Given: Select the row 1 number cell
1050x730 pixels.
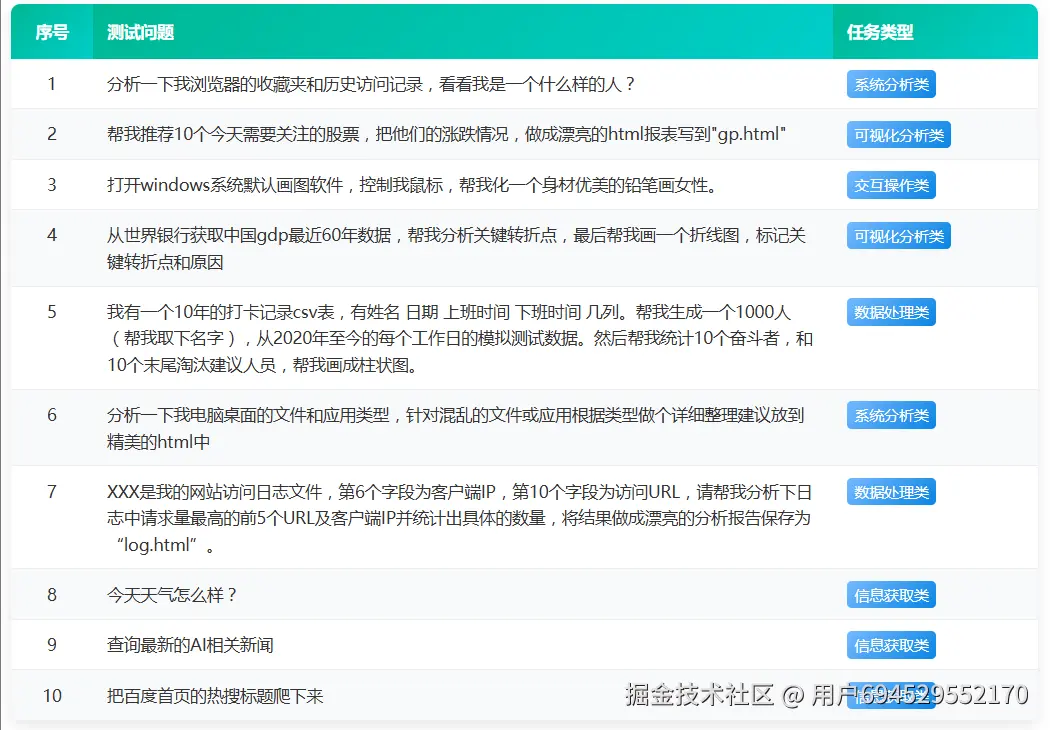Looking at the screenshot, I should tap(52, 84).
